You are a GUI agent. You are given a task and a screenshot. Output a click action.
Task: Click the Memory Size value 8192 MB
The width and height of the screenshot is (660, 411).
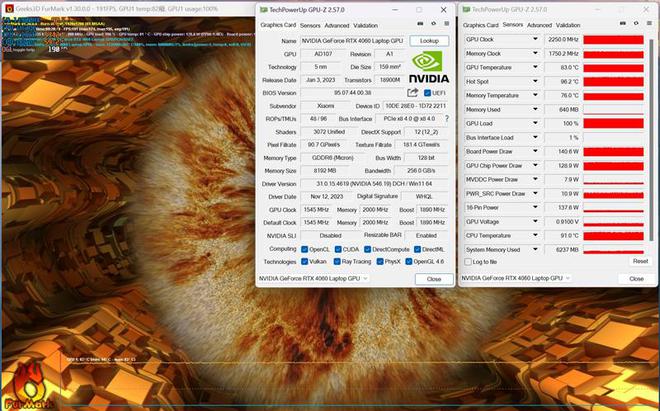325,171
